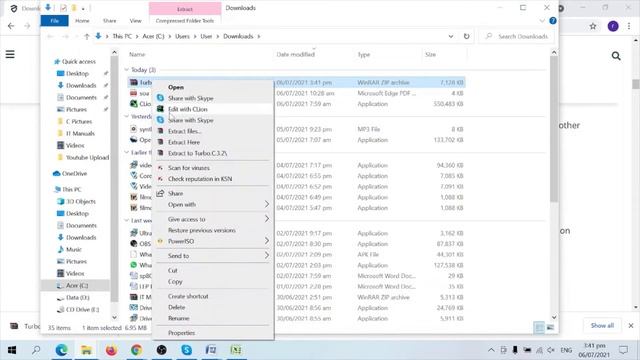Open the address bar history dropdown
Viewport: 640px width, 360px height.
pos(451,36)
